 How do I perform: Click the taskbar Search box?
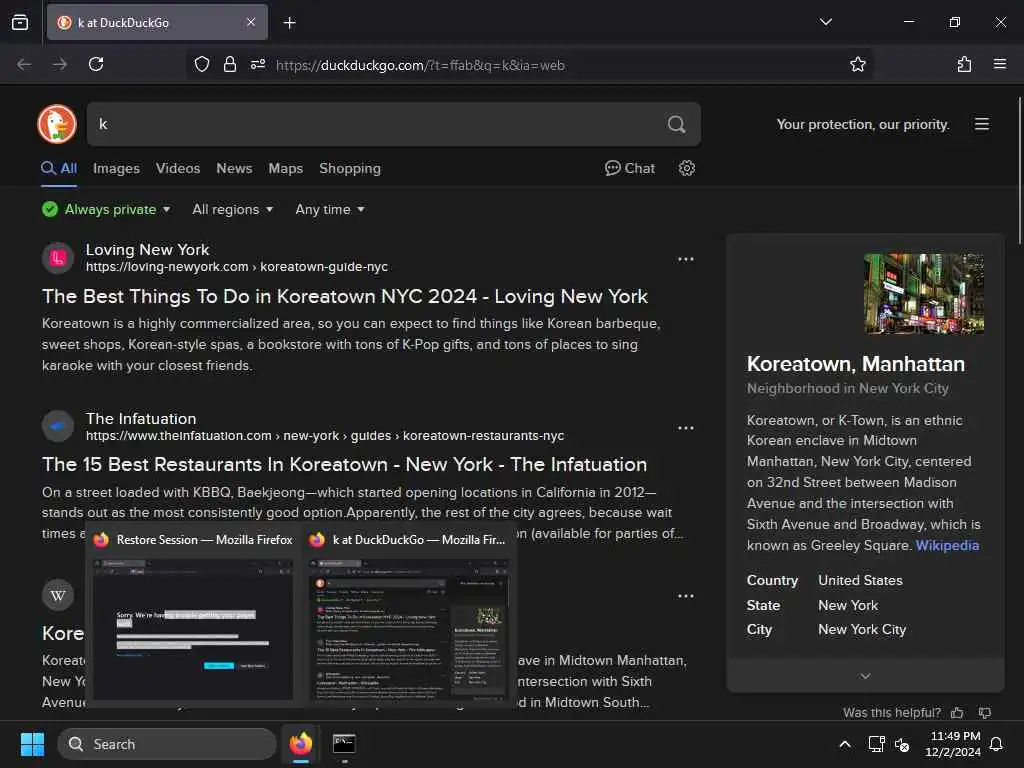167,744
